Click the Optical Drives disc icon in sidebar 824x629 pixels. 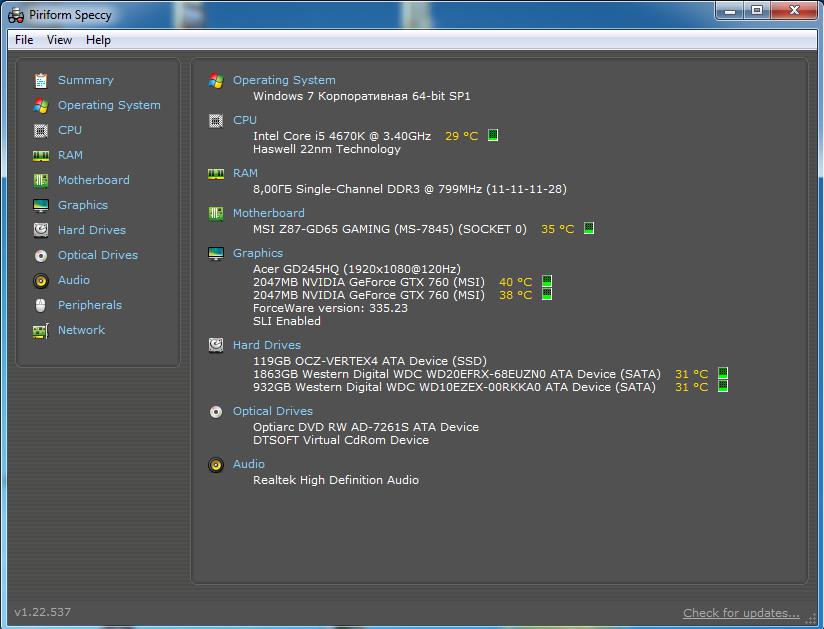pyautogui.click(x=40, y=255)
